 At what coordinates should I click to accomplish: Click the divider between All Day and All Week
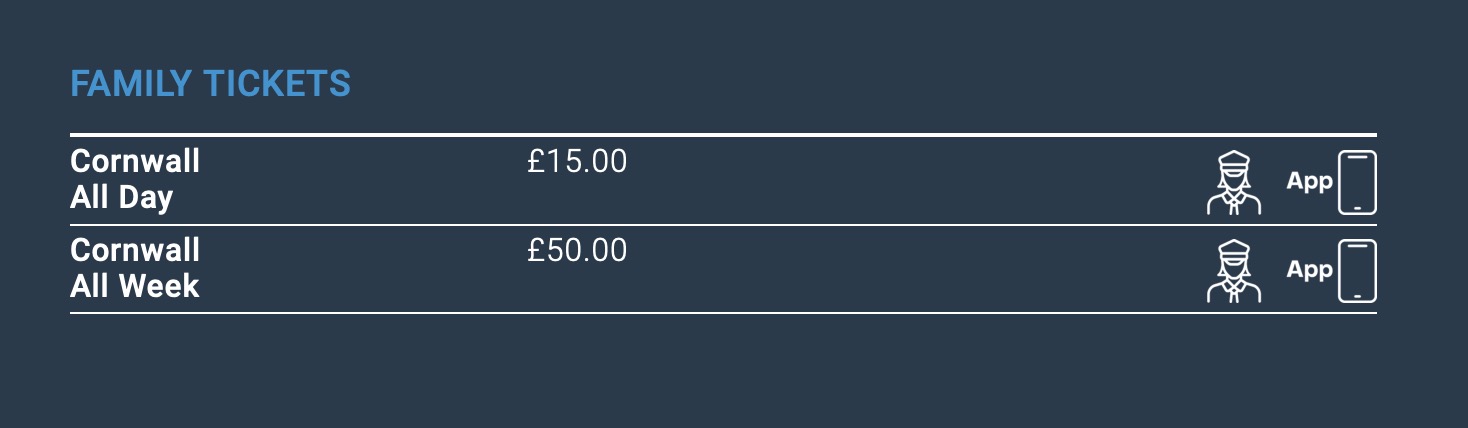[x=723, y=226]
